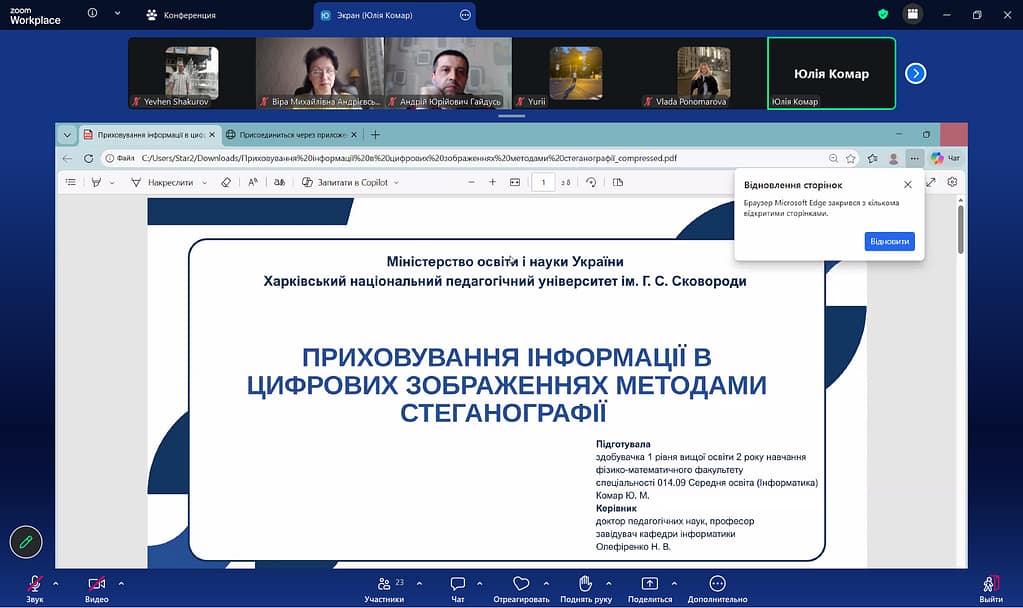
Task: Raise hand with Поднять руку
Action: [585, 584]
